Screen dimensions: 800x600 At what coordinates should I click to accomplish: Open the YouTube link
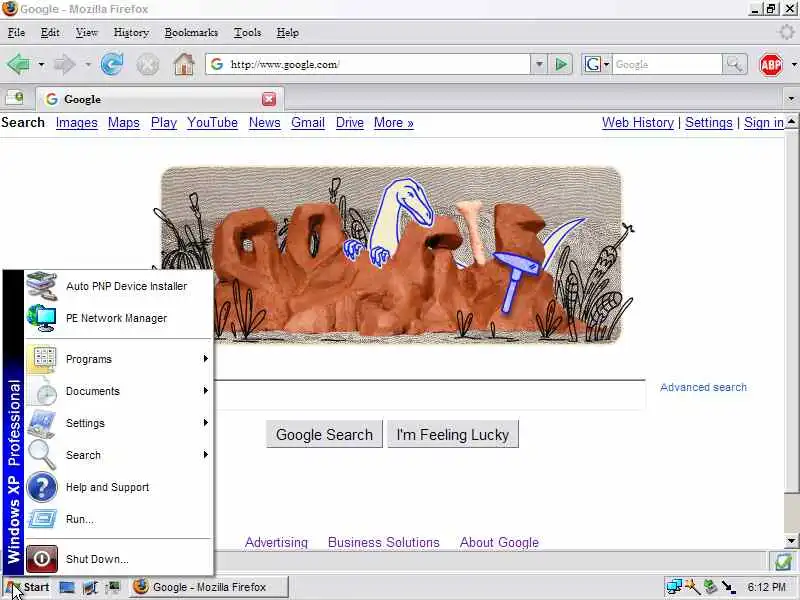click(212, 122)
